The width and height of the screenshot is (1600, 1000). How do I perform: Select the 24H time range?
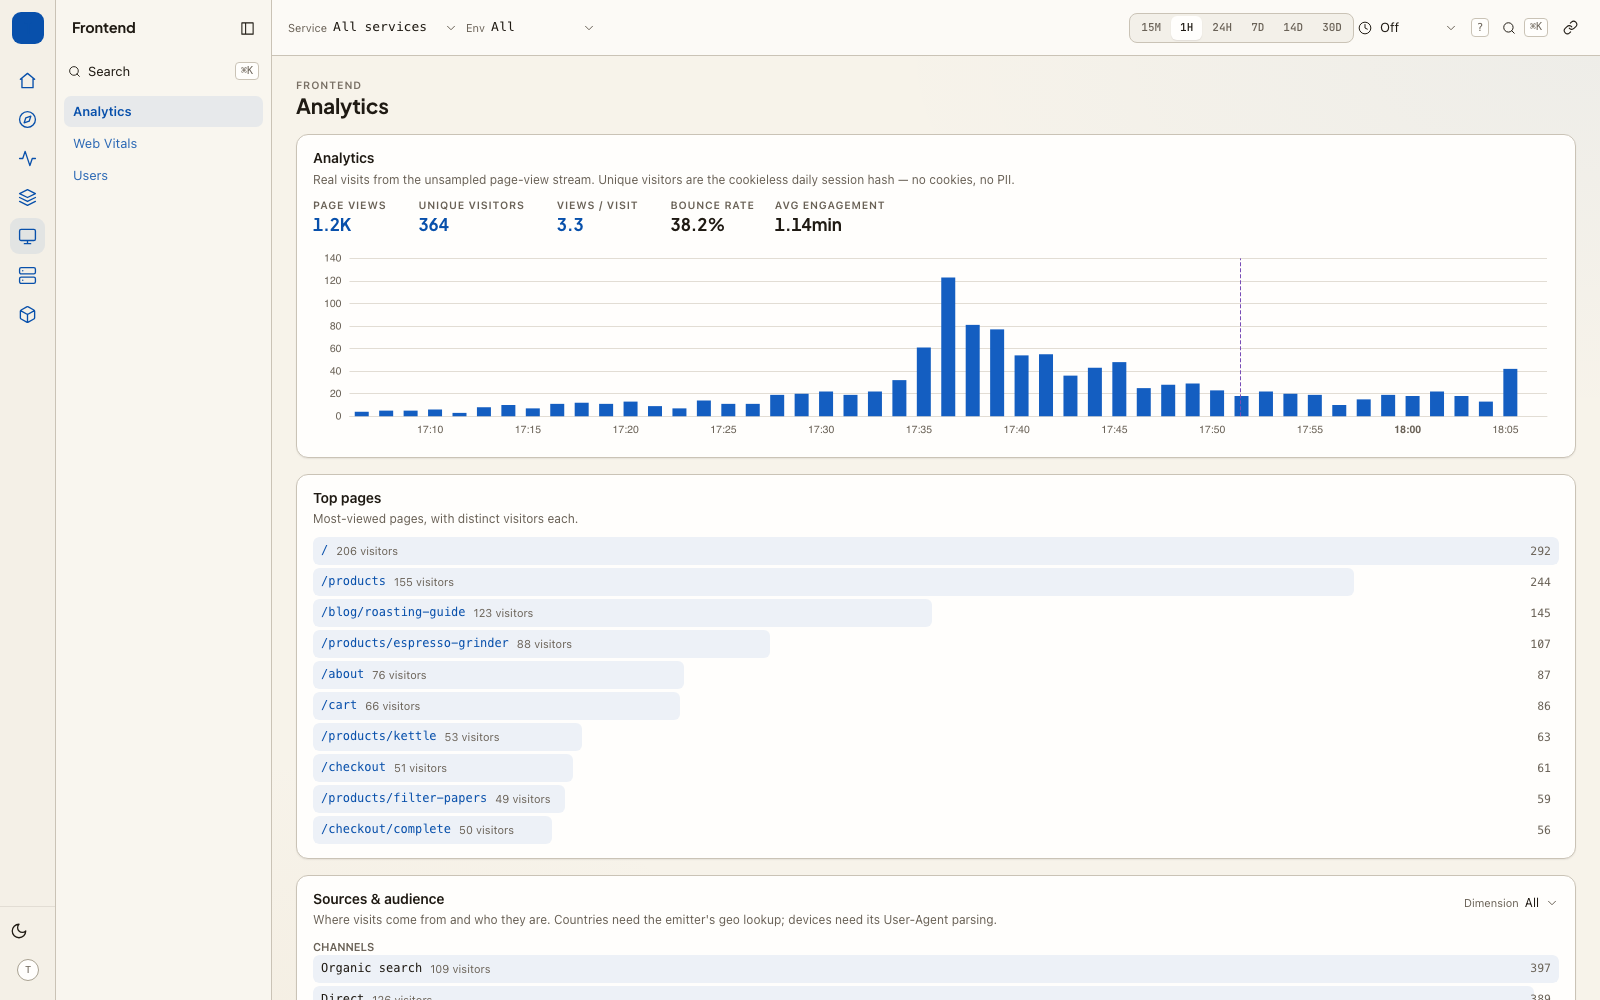tap(1222, 28)
